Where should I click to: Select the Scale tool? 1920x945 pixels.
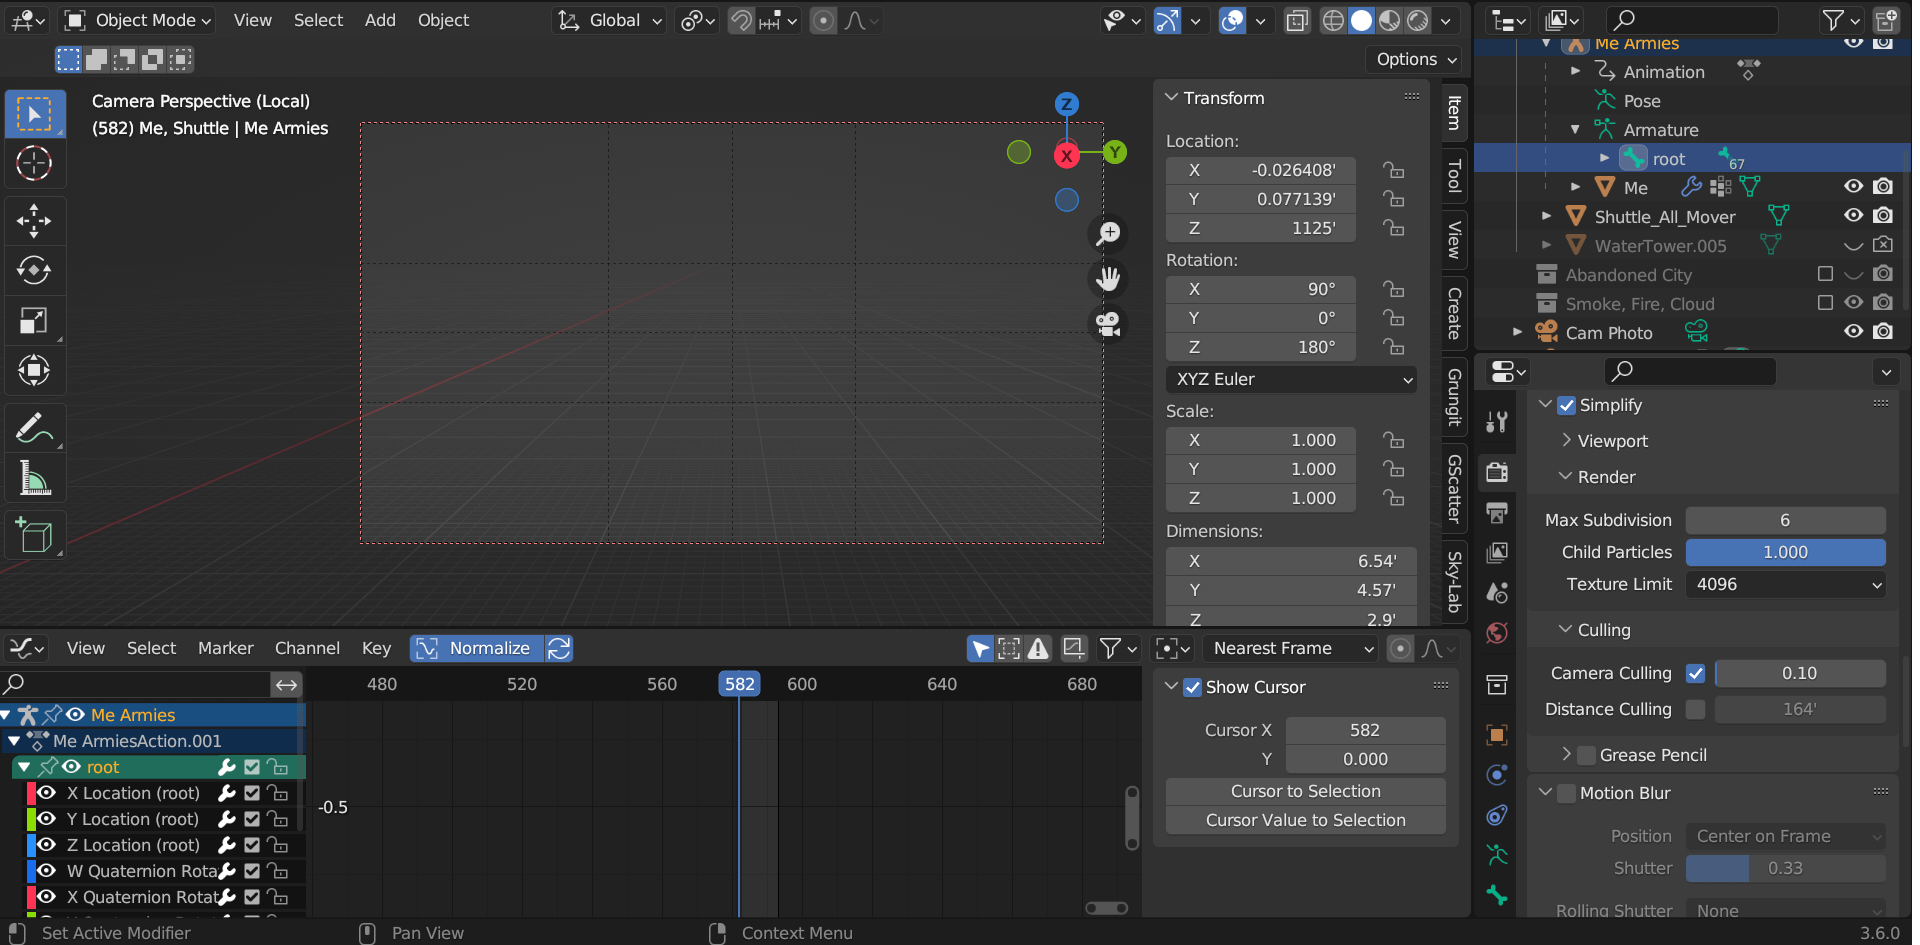(35, 320)
